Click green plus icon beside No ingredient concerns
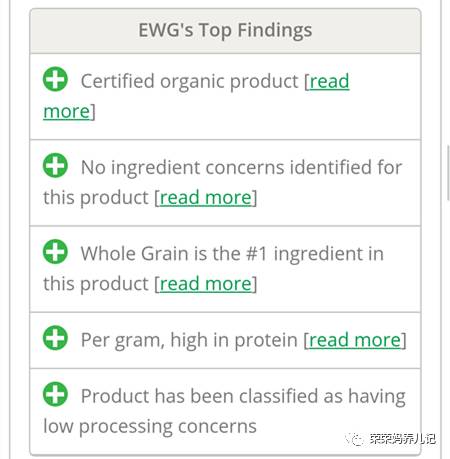Viewport: 450px width, 459px height. tap(55, 165)
